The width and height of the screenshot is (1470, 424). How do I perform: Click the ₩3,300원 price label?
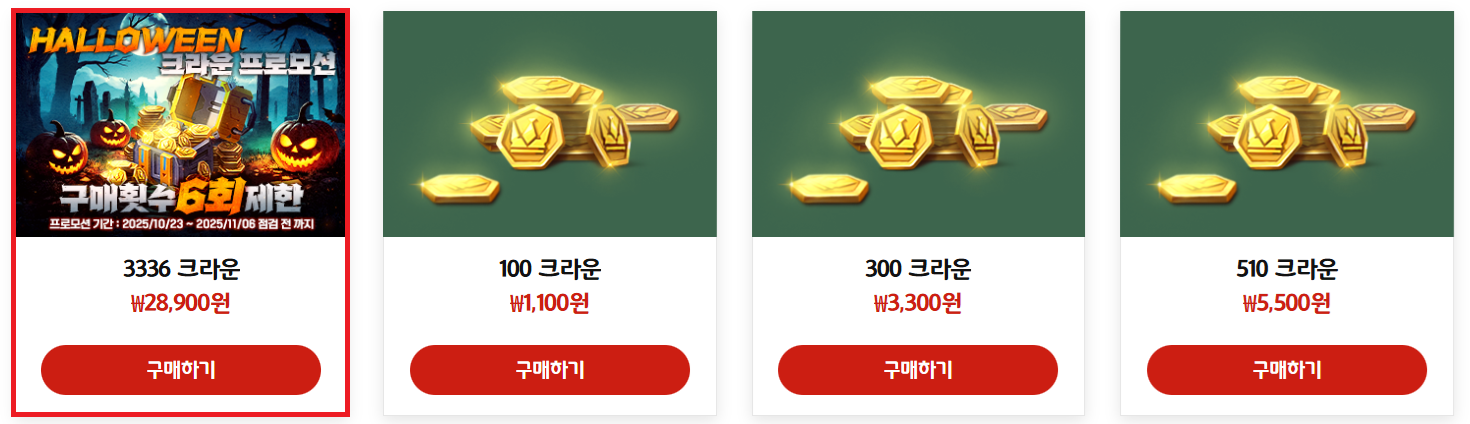pyautogui.click(x=918, y=302)
